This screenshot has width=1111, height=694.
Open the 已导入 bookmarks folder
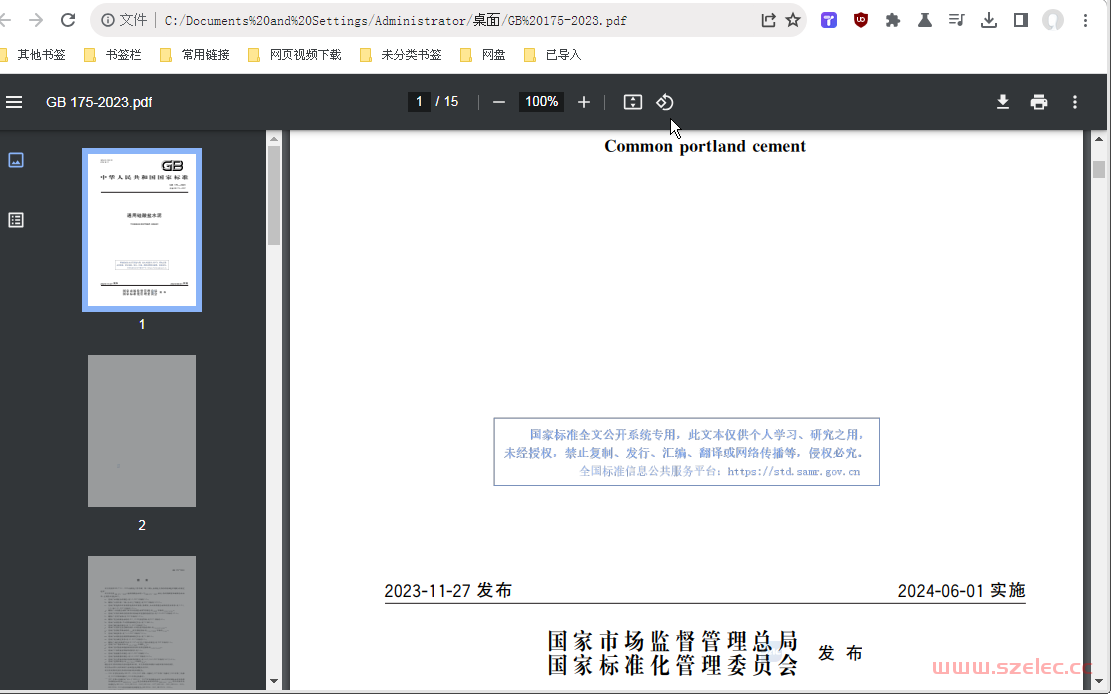tap(553, 55)
